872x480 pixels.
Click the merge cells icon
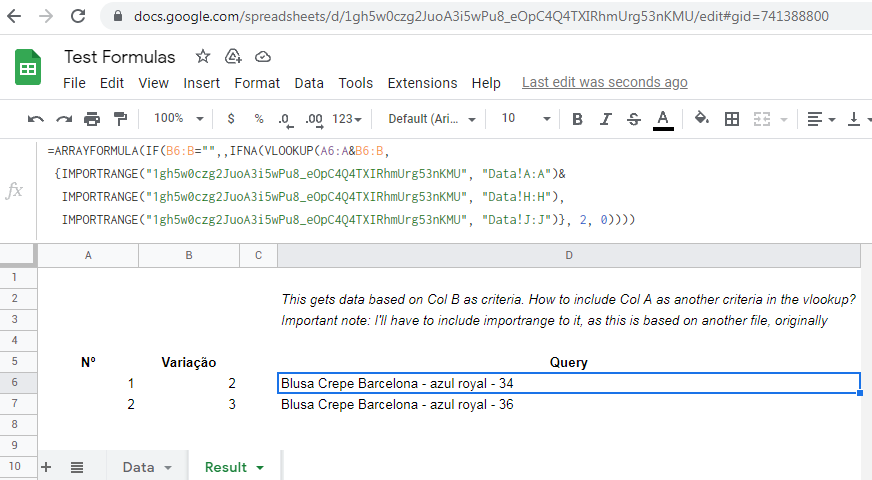click(x=762, y=119)
